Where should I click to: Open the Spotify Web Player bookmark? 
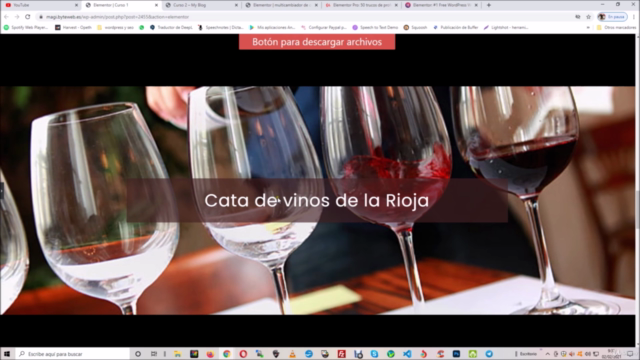[26, 27]
